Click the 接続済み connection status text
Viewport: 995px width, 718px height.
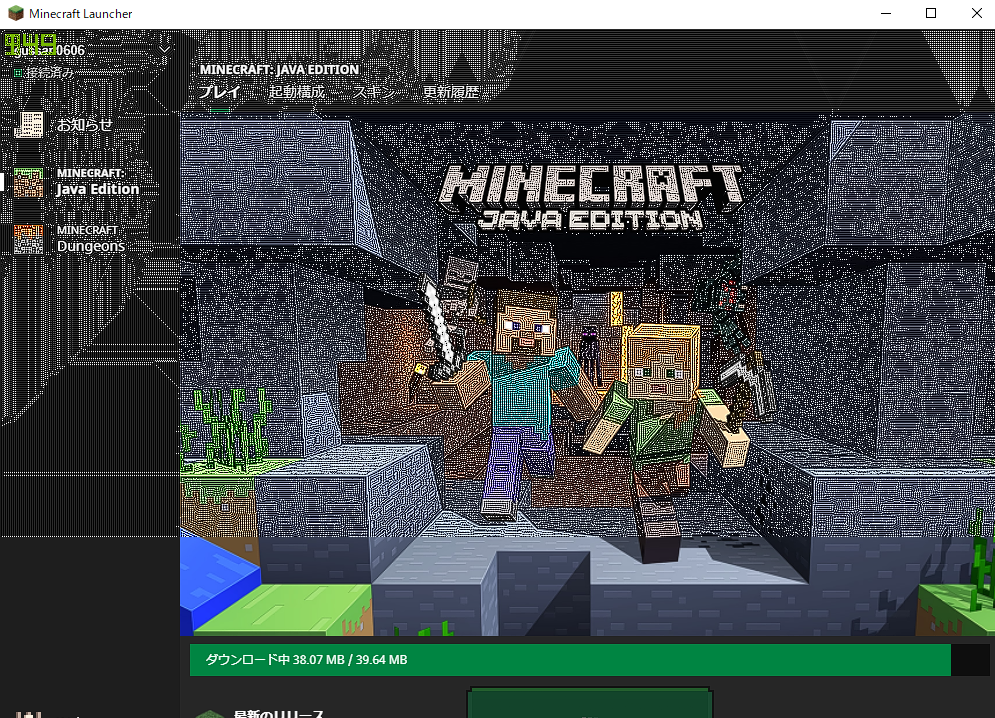click(49, 73)
